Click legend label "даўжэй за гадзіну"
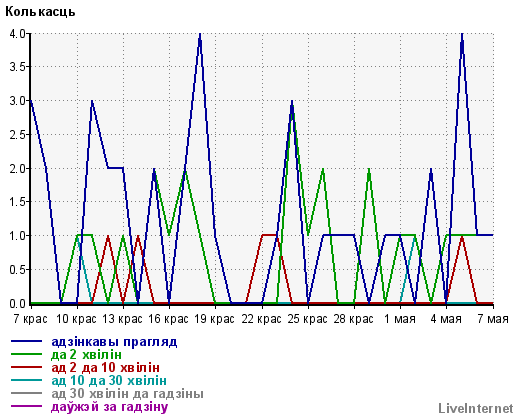This screenshot has width=520, height=418. (110, 407)
